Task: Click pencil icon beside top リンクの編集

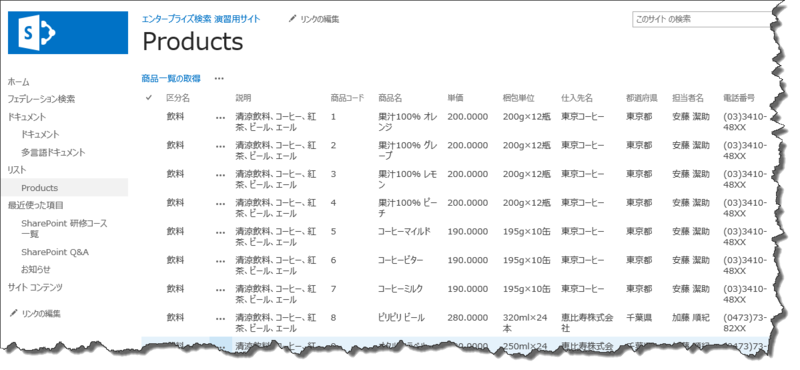Action: pos(292,19)
